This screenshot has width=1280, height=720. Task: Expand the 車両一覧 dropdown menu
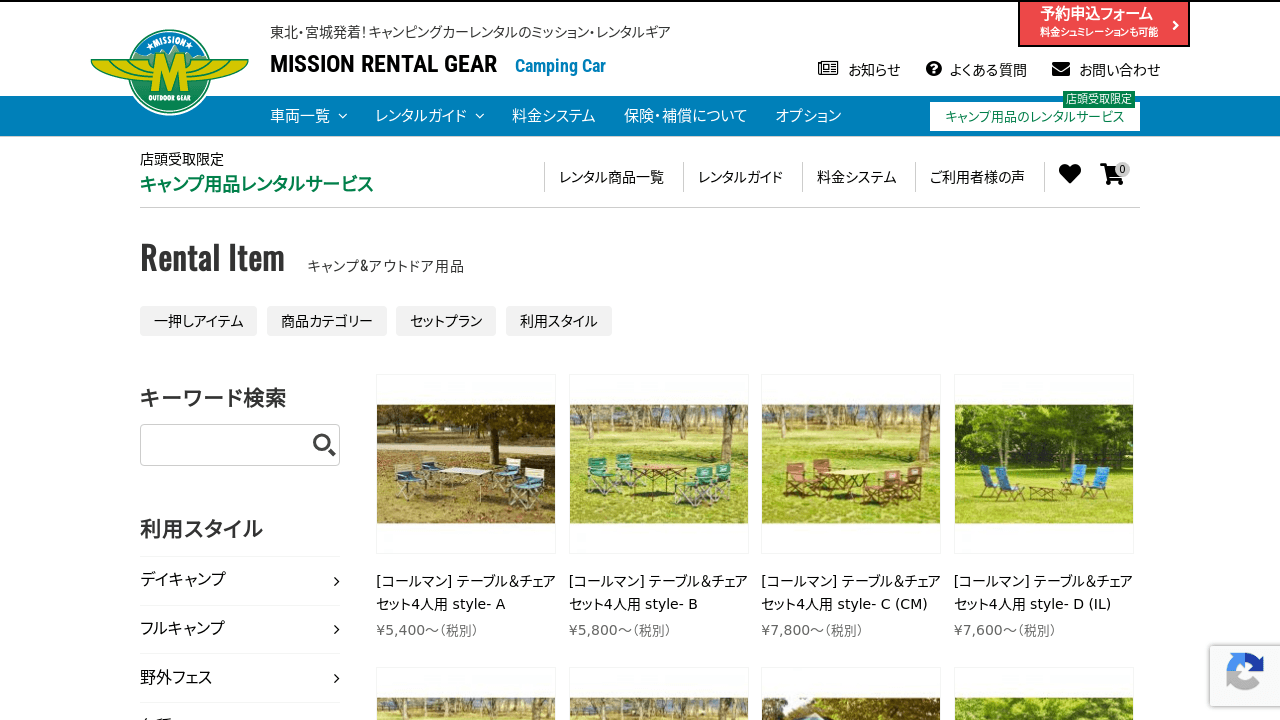(308, 116)
